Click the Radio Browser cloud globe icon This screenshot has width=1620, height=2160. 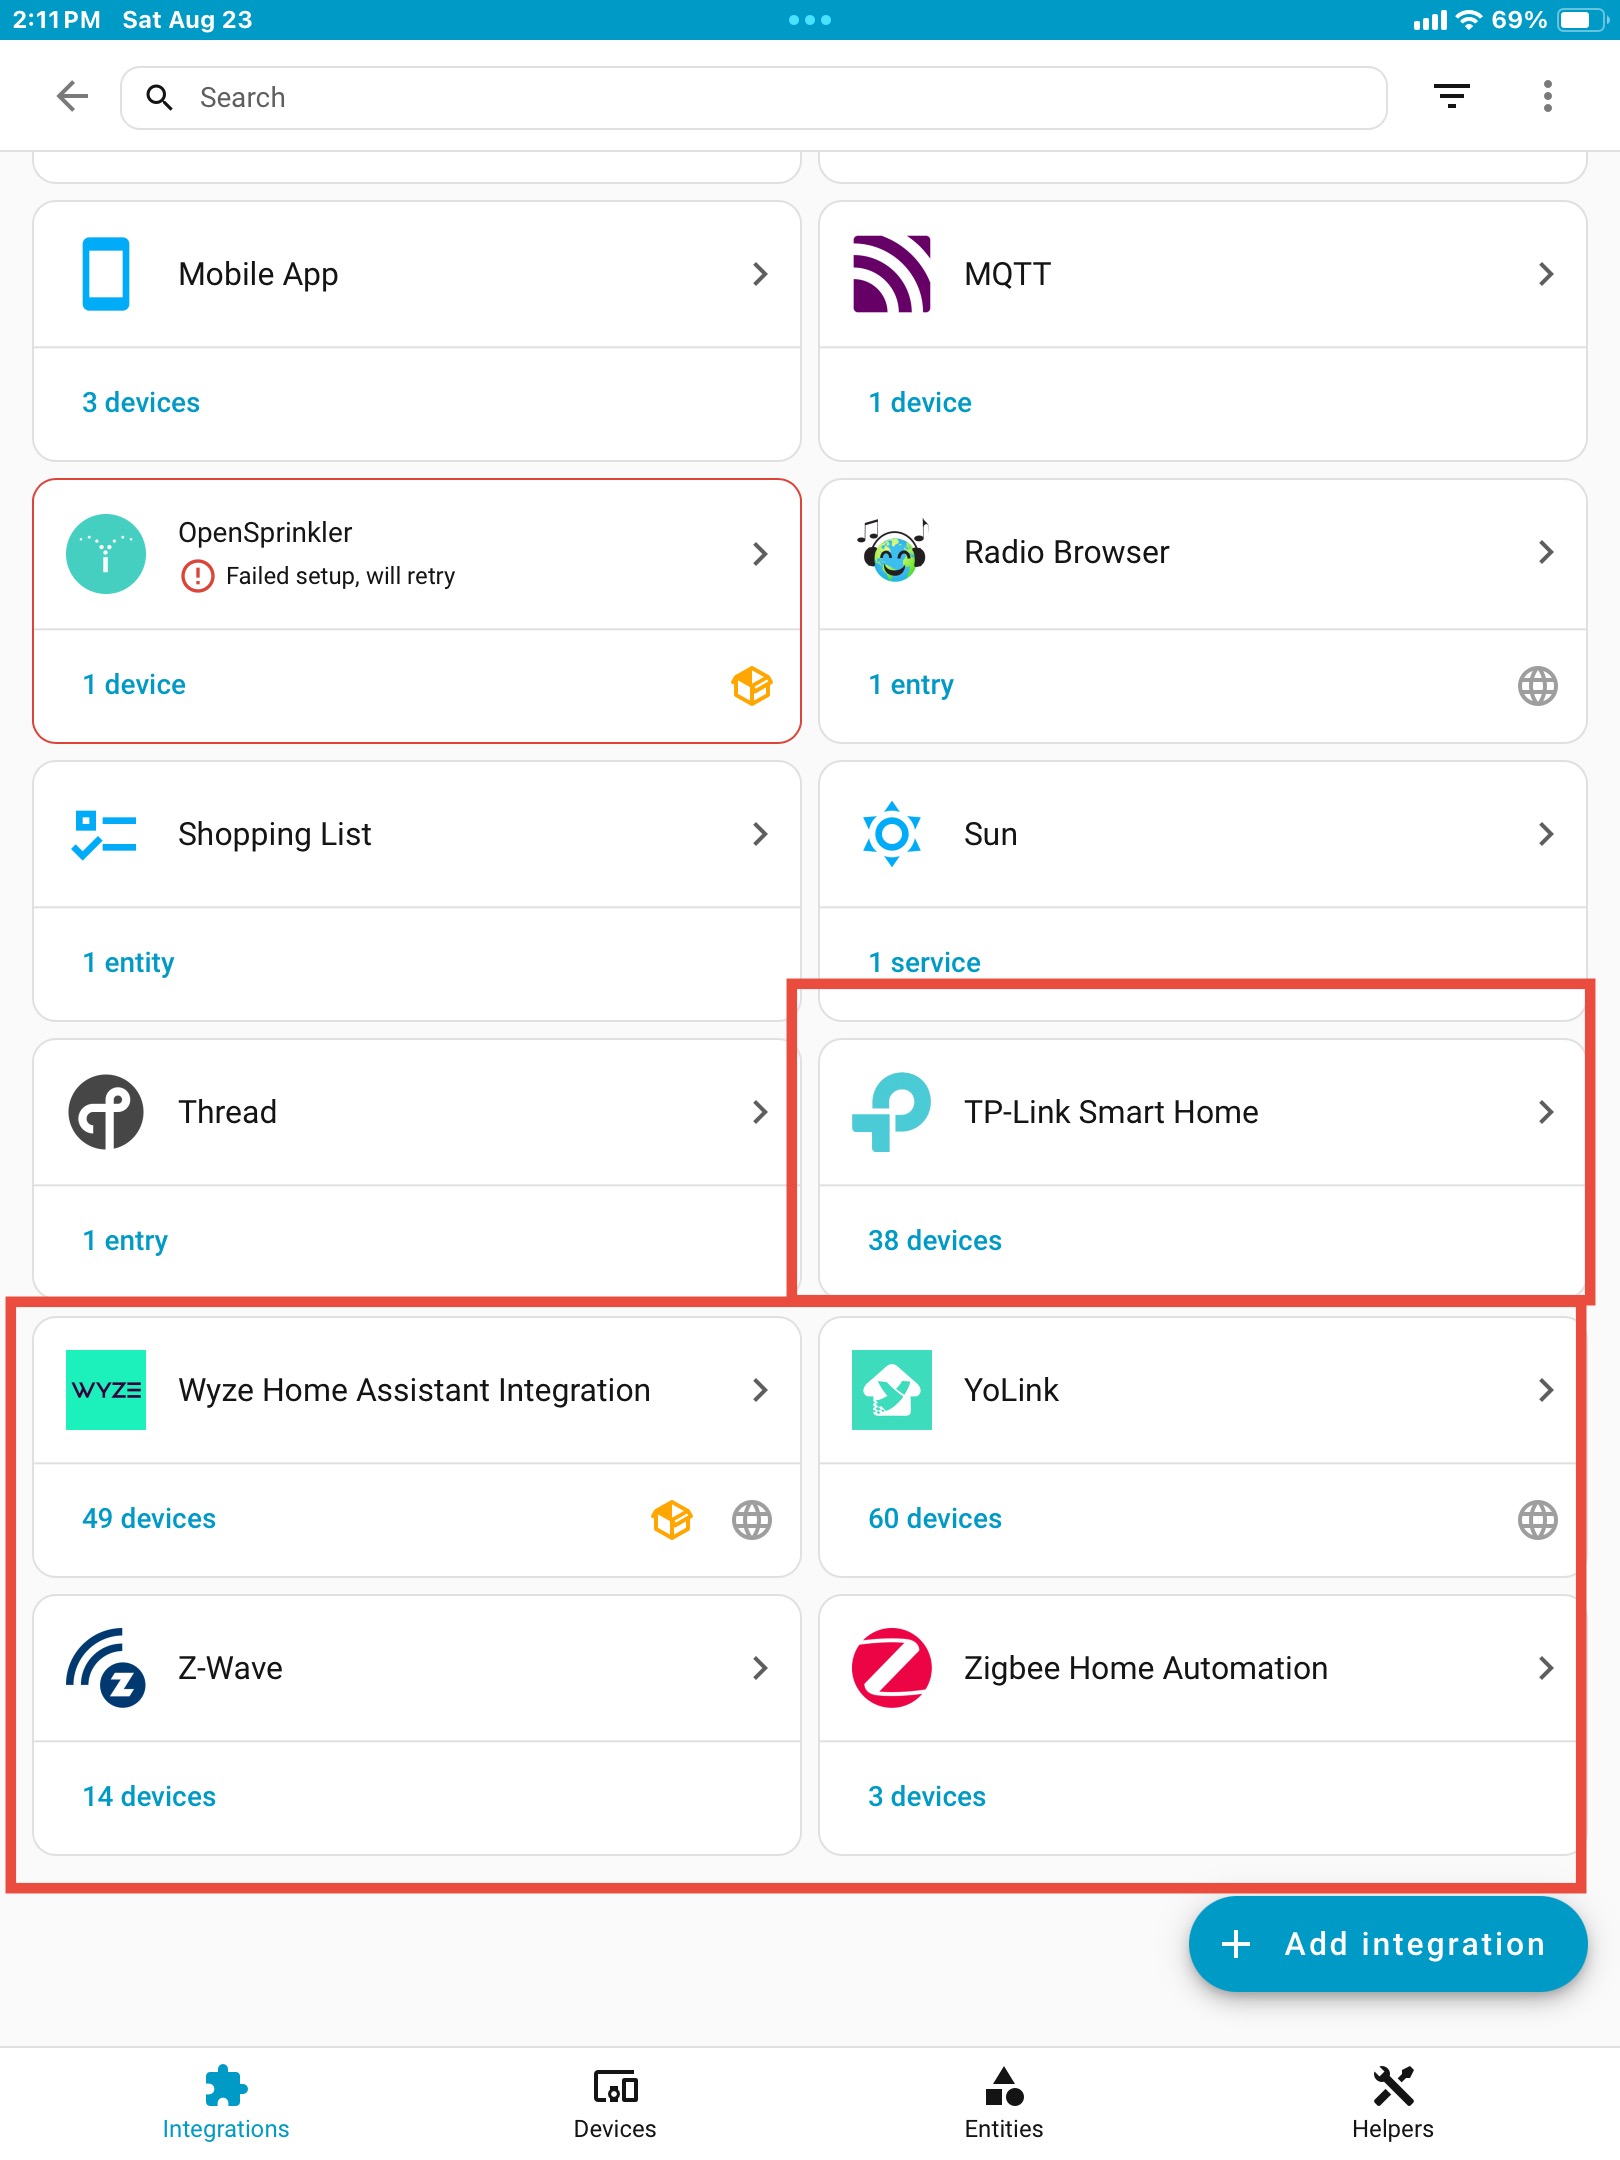[x=1538, y=686]
